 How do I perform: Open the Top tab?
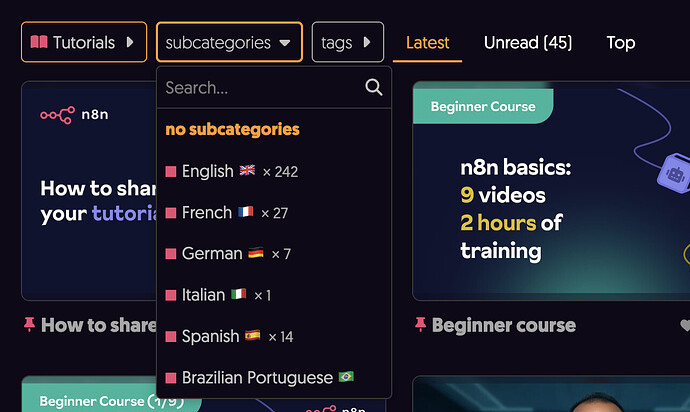(x=620, y=43)
